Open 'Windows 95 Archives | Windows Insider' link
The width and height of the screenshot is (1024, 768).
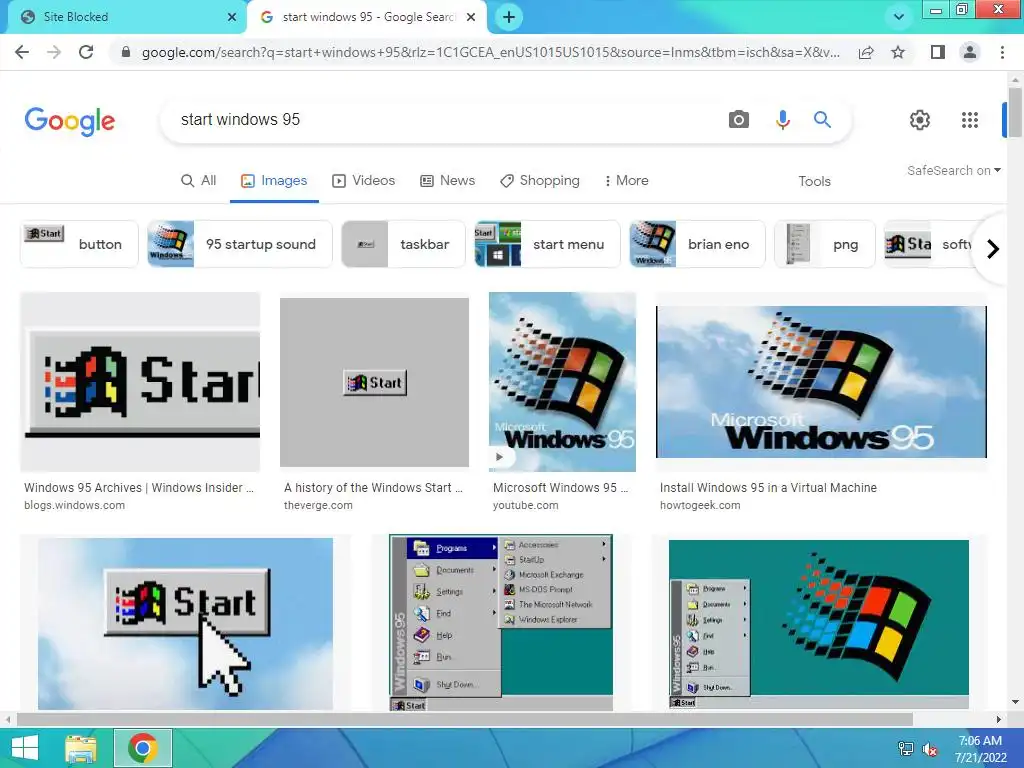(139, 488)
